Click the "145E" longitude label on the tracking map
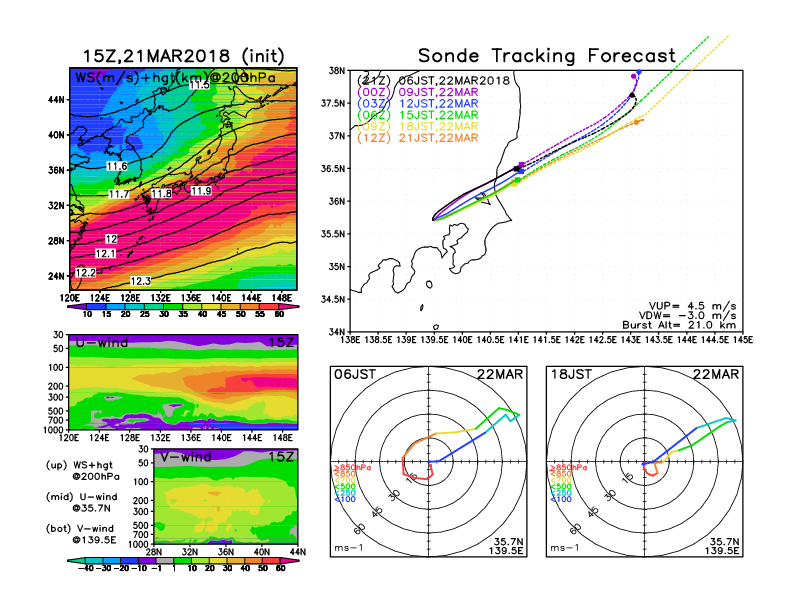Image resolution: width=792 pixels, height=612 pixels. coord(743,340)
